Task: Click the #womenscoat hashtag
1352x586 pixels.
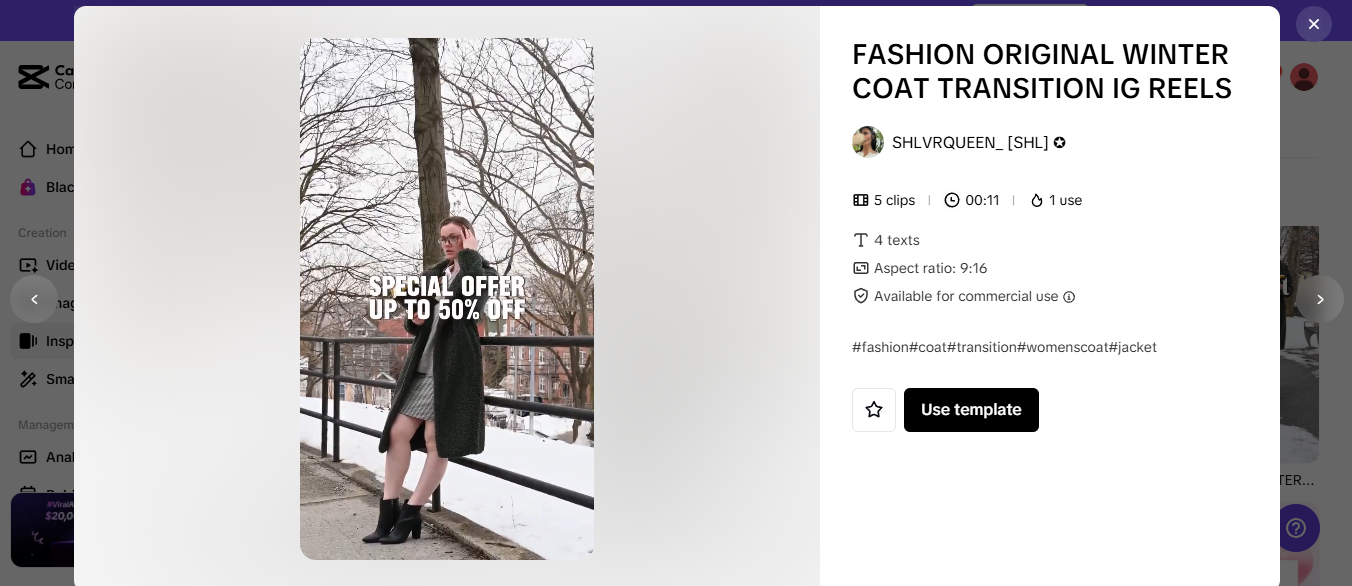Action: (x=1062, y=347)
